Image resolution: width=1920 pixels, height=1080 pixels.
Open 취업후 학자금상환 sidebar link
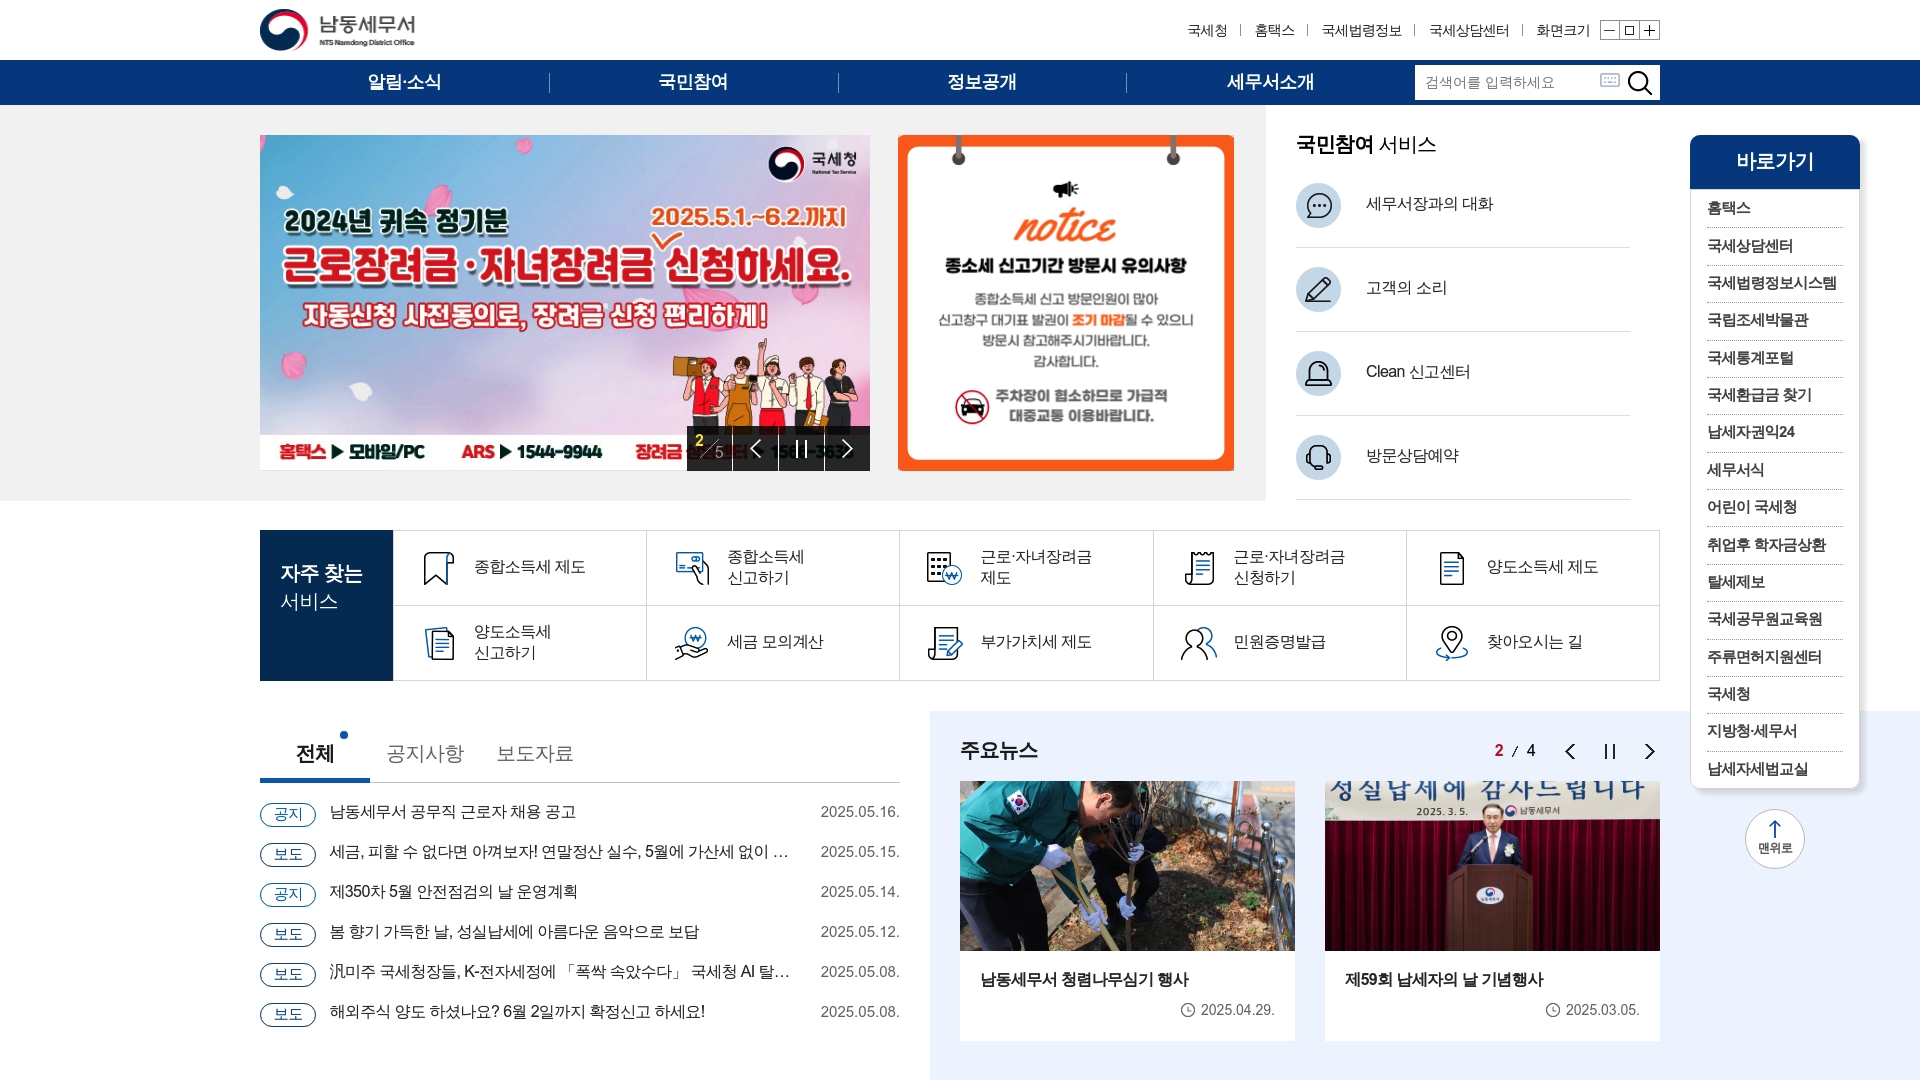click(x=1766, y=545)
